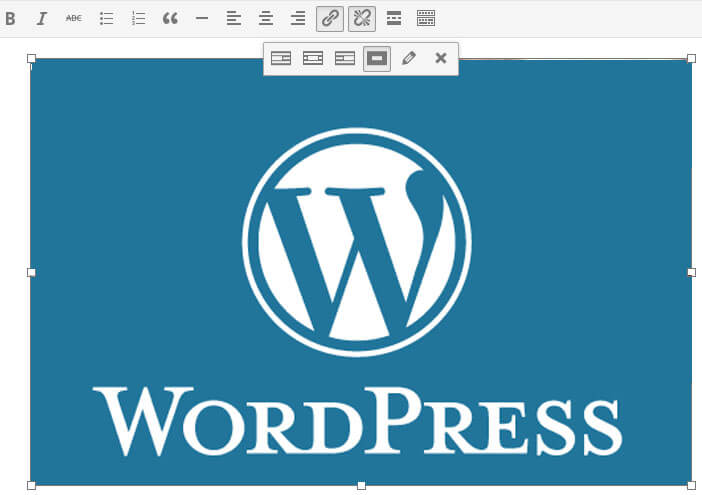Toggle bold formatting
This screenshot has width=702, height=495.
10,18
